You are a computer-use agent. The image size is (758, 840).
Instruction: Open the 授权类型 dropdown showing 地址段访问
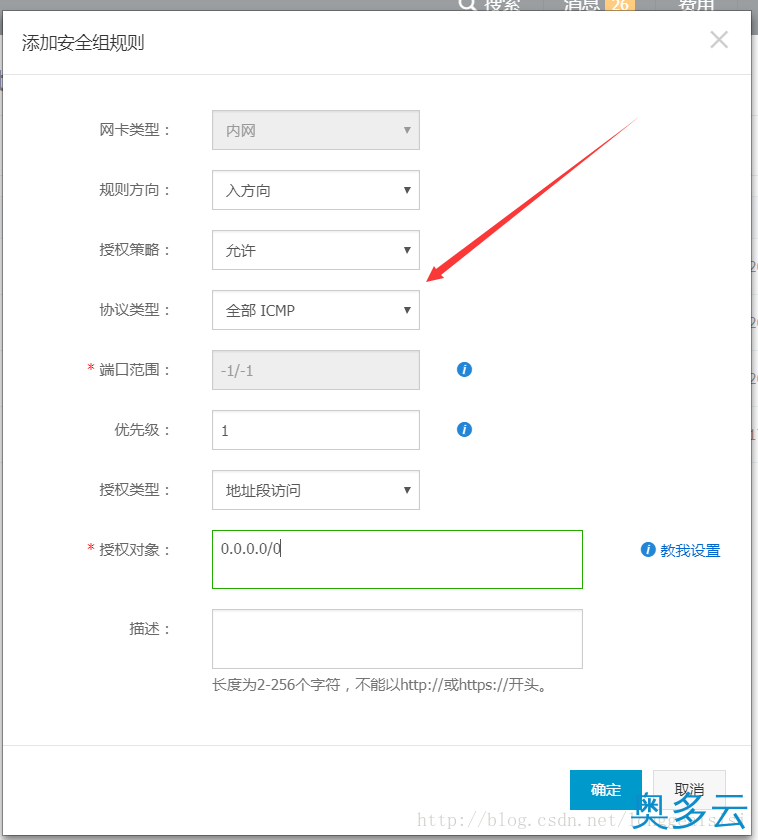316,490
